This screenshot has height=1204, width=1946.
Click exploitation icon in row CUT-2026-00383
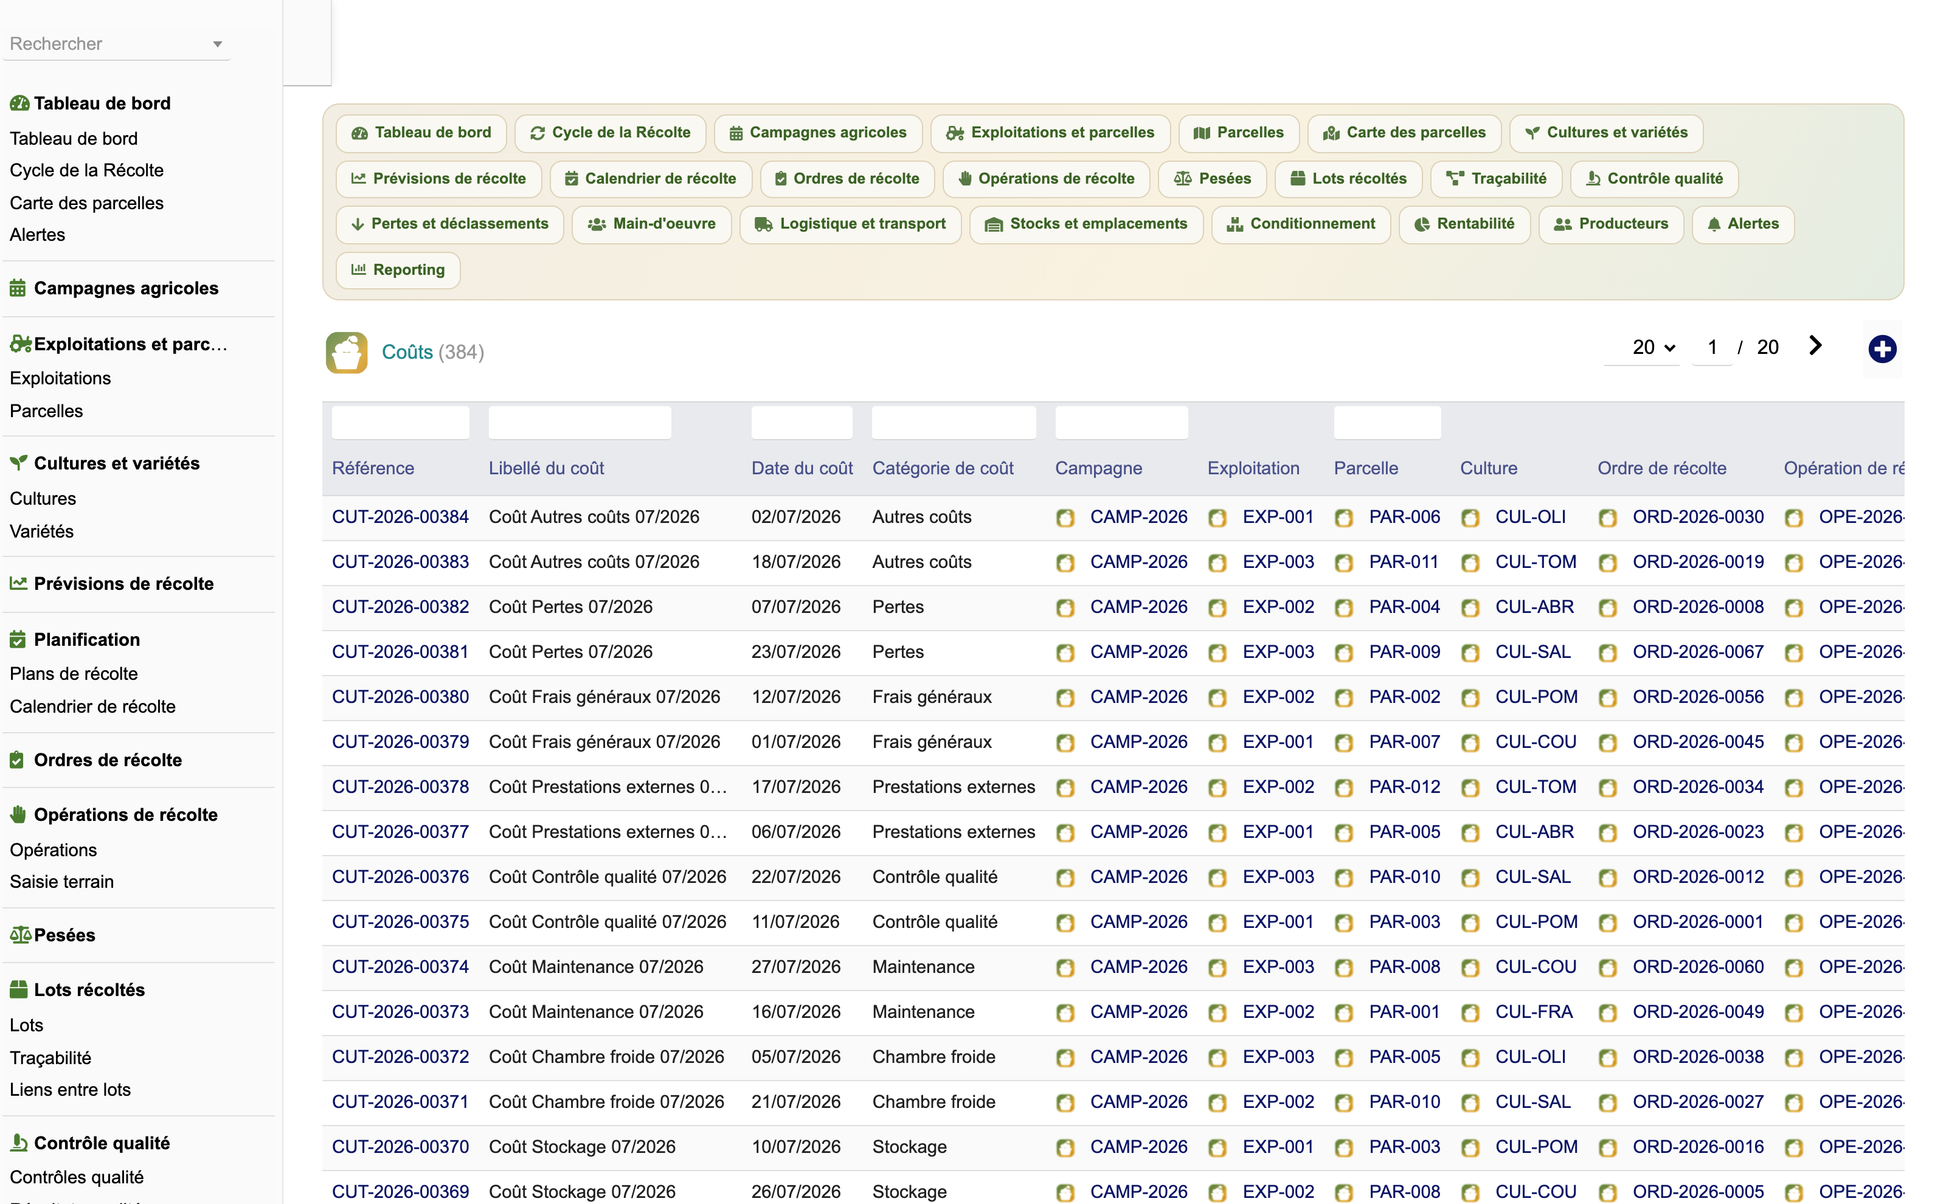tap(1217, 563)
